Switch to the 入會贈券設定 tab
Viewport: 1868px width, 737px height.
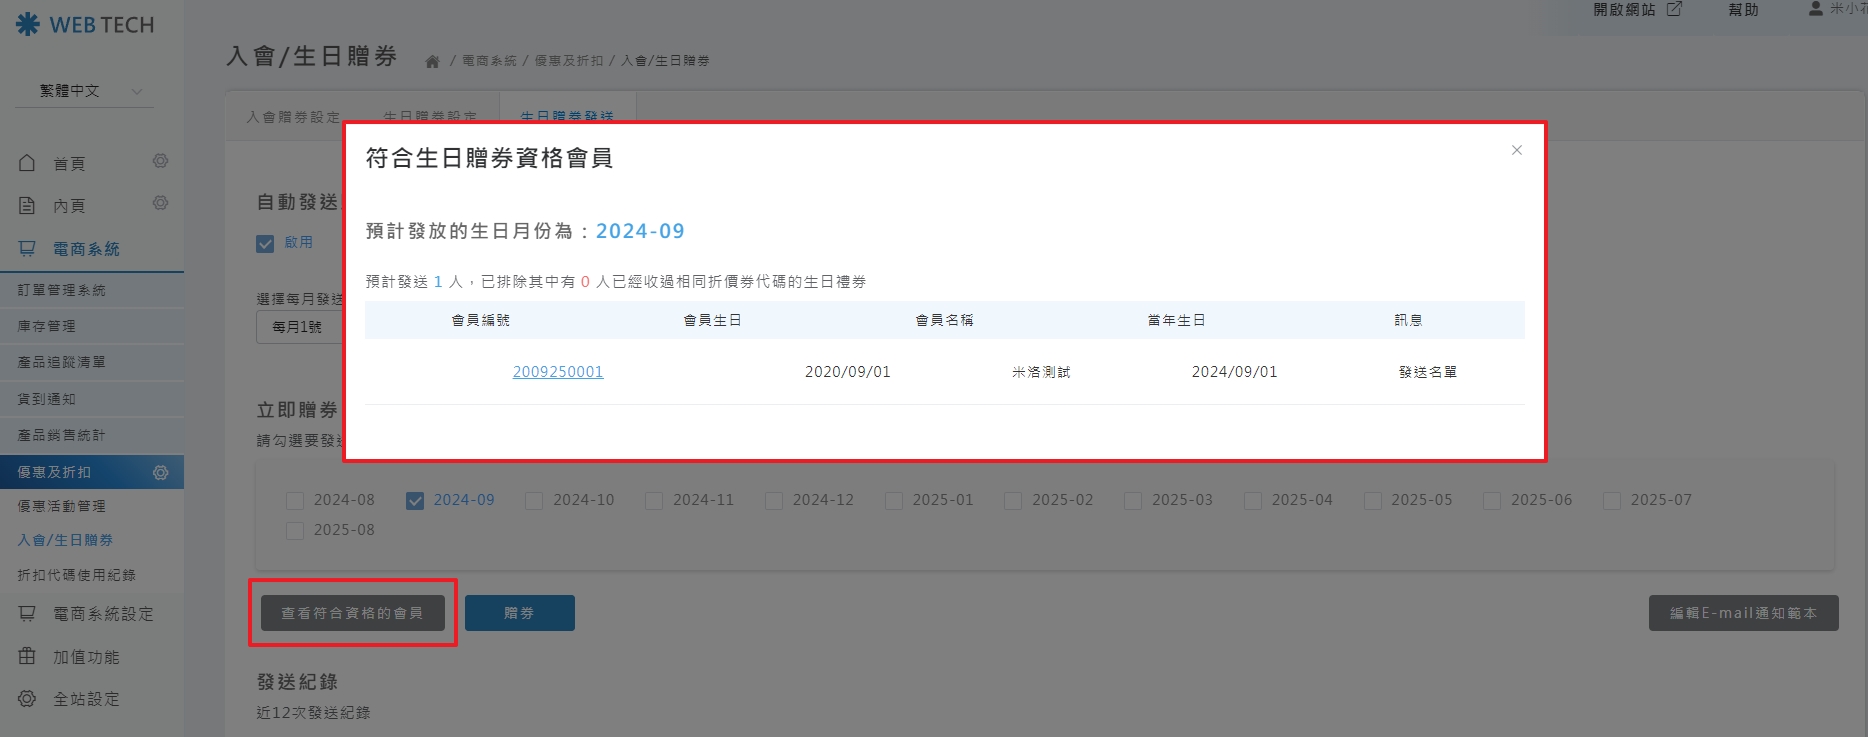[x=293, y=117]
